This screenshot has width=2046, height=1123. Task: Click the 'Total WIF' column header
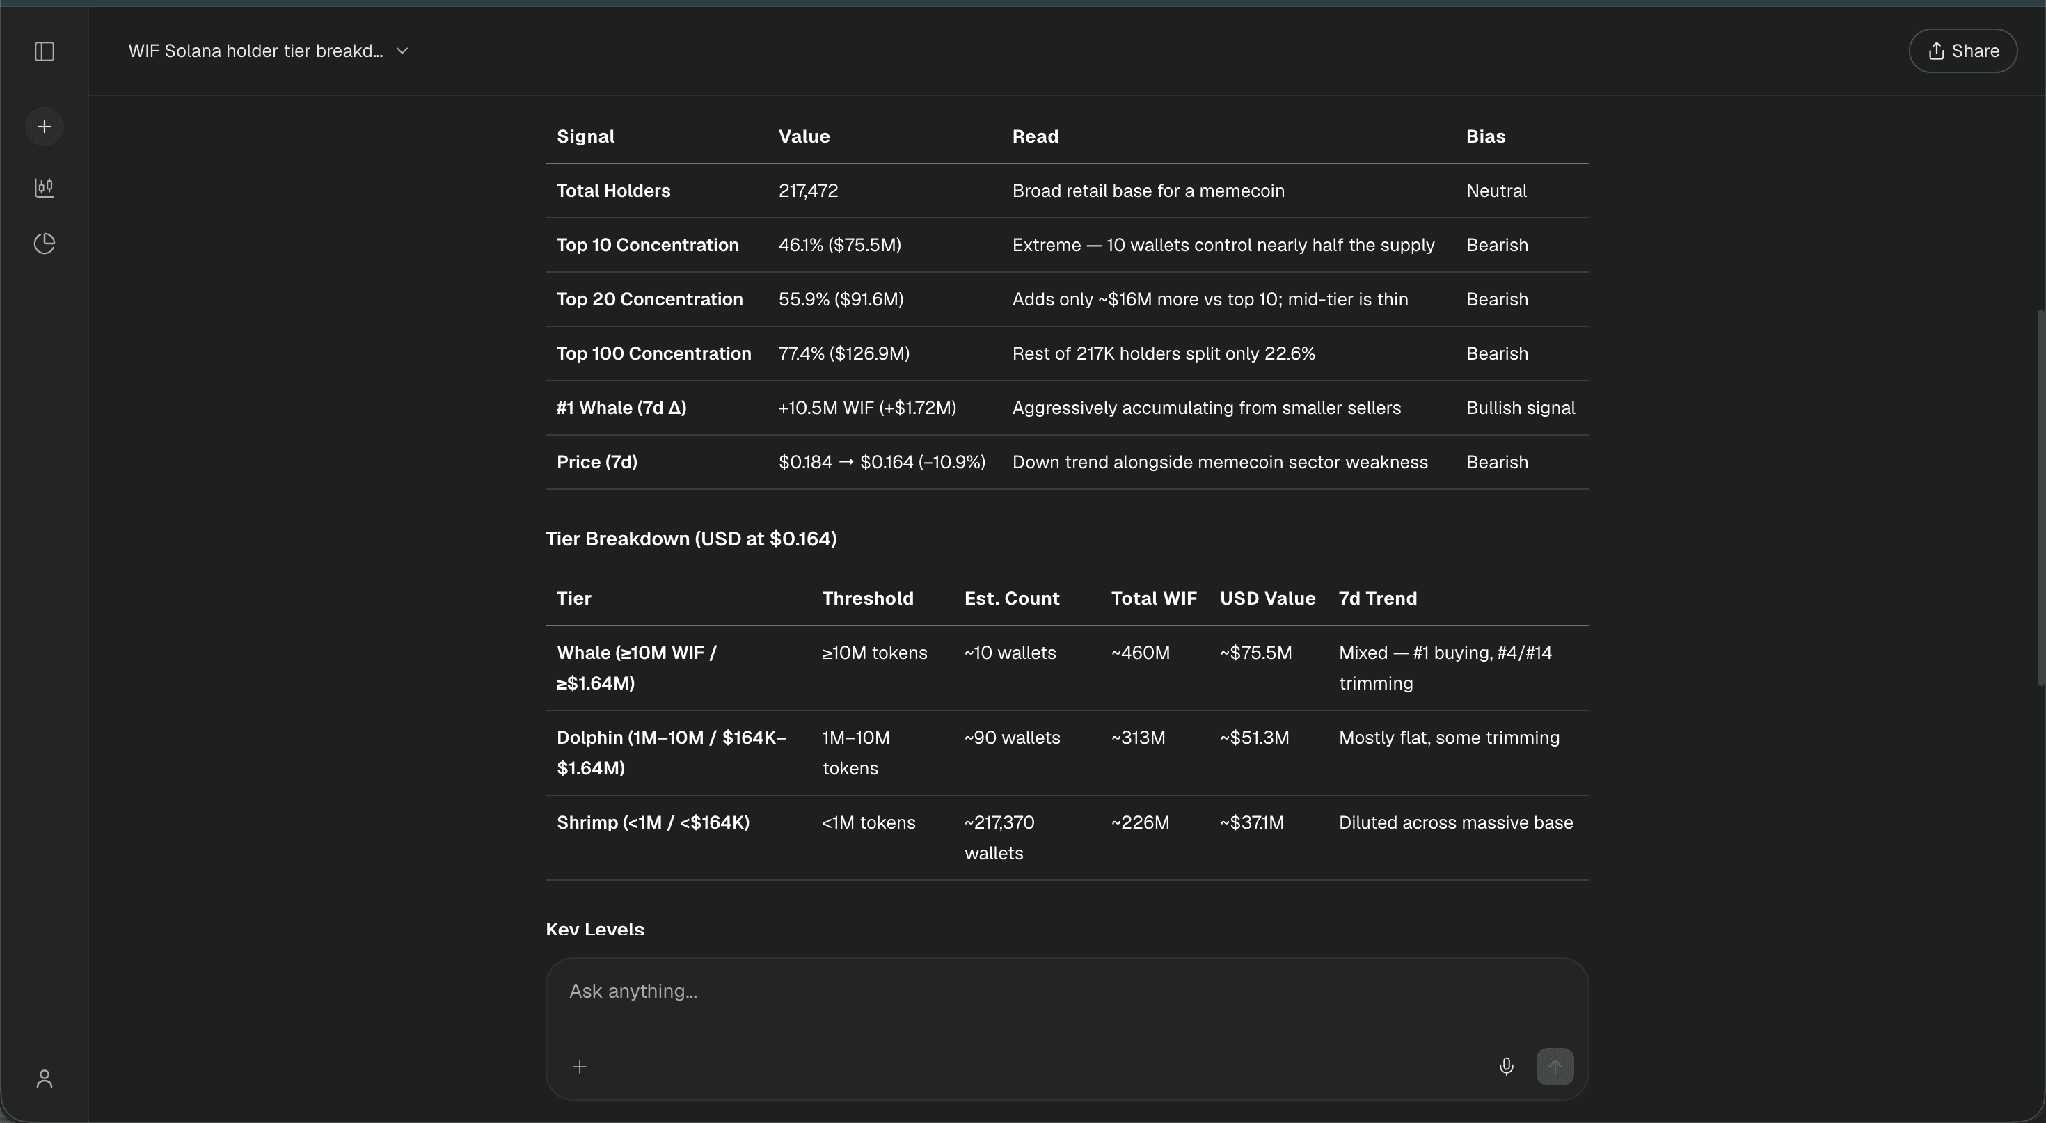tap(1153, 599)
